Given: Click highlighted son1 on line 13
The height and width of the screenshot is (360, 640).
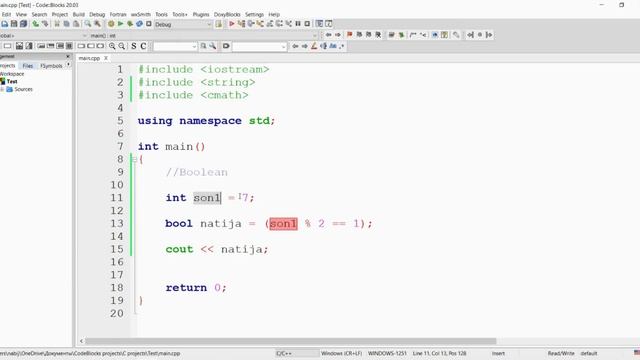Looking at the screenshot, I should pyautogui.click(x=283, y=224).
